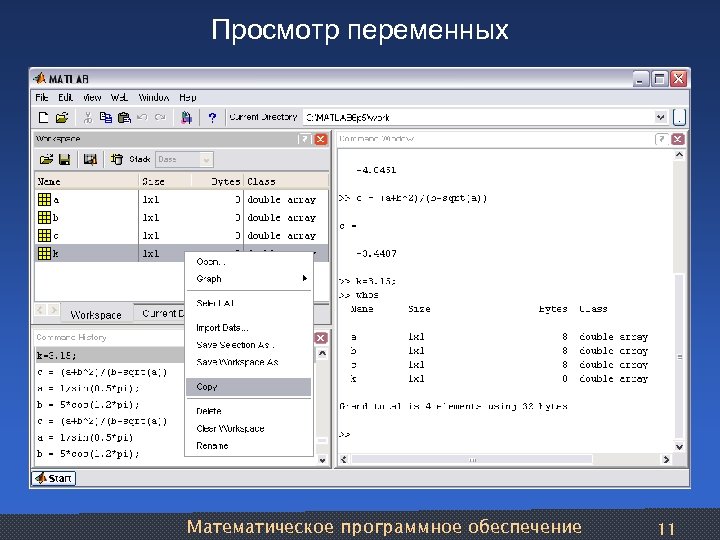Sort Workspace by Class column header
720x540 pixels.
pos(286,181)
